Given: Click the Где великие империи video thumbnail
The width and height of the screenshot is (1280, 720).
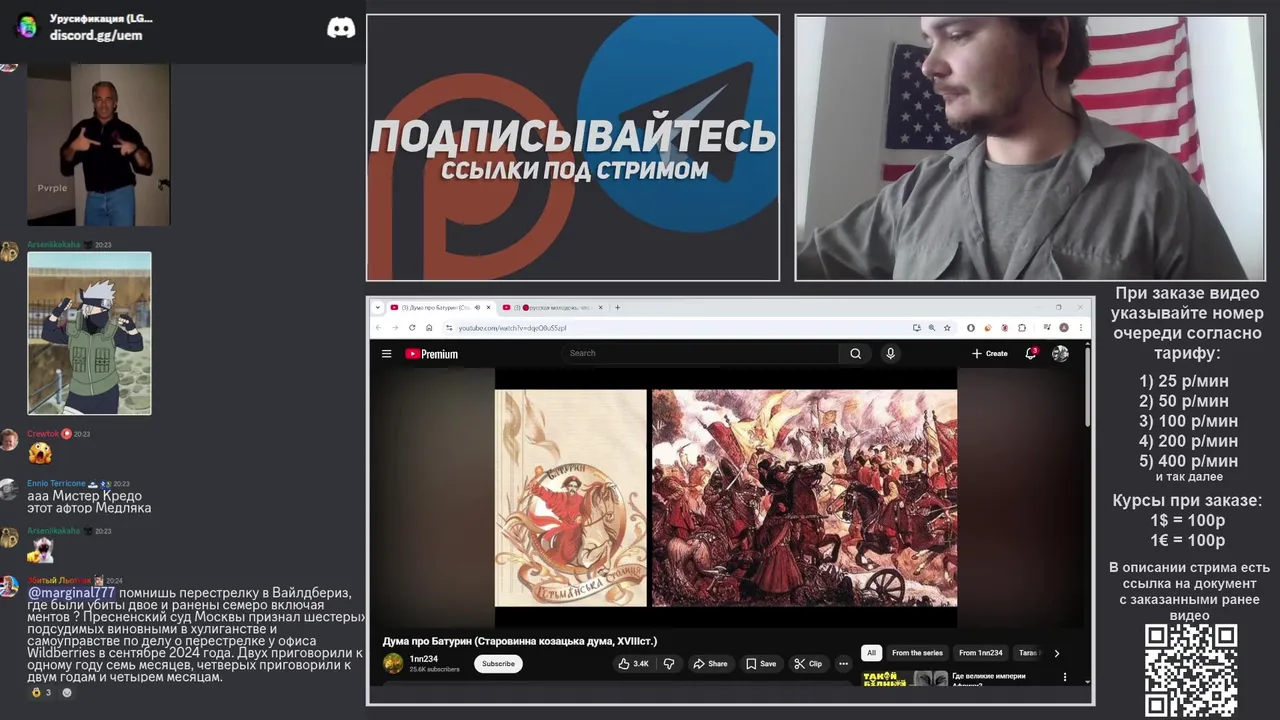Looking at the screenshot, I should [x=905, y=679].
